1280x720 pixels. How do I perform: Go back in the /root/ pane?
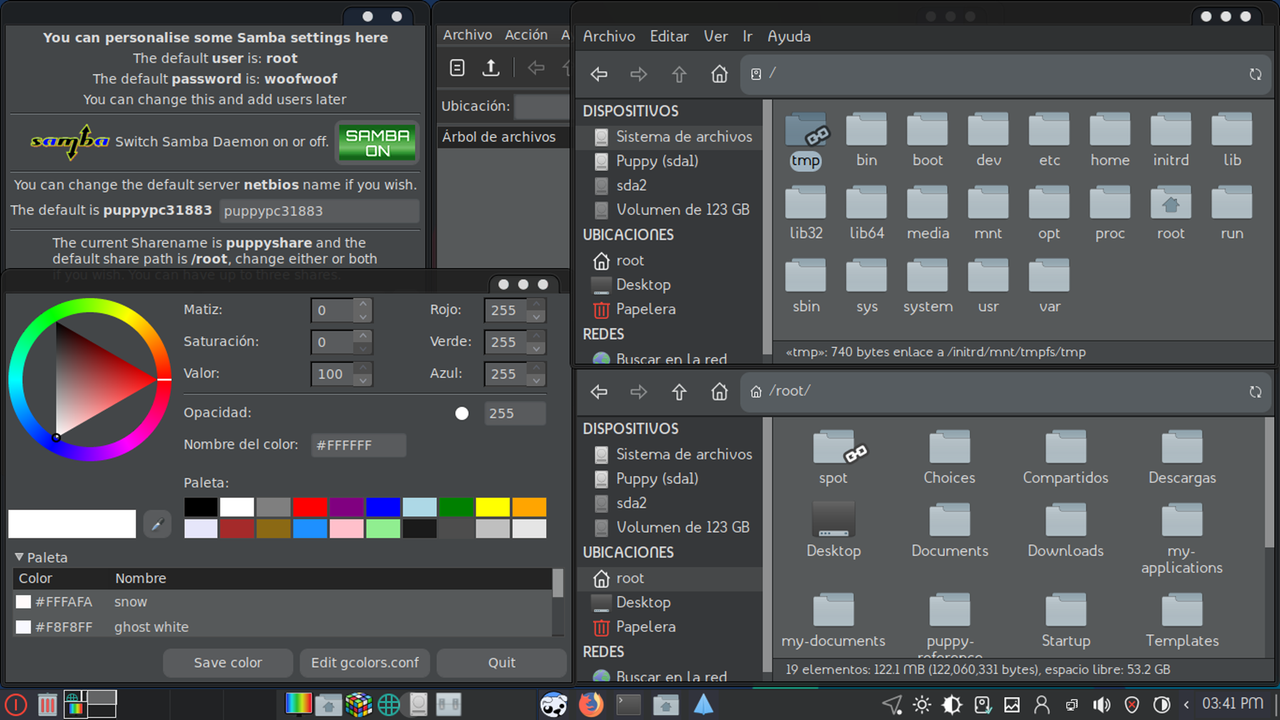pyautogui.click(x=599, y=392)
